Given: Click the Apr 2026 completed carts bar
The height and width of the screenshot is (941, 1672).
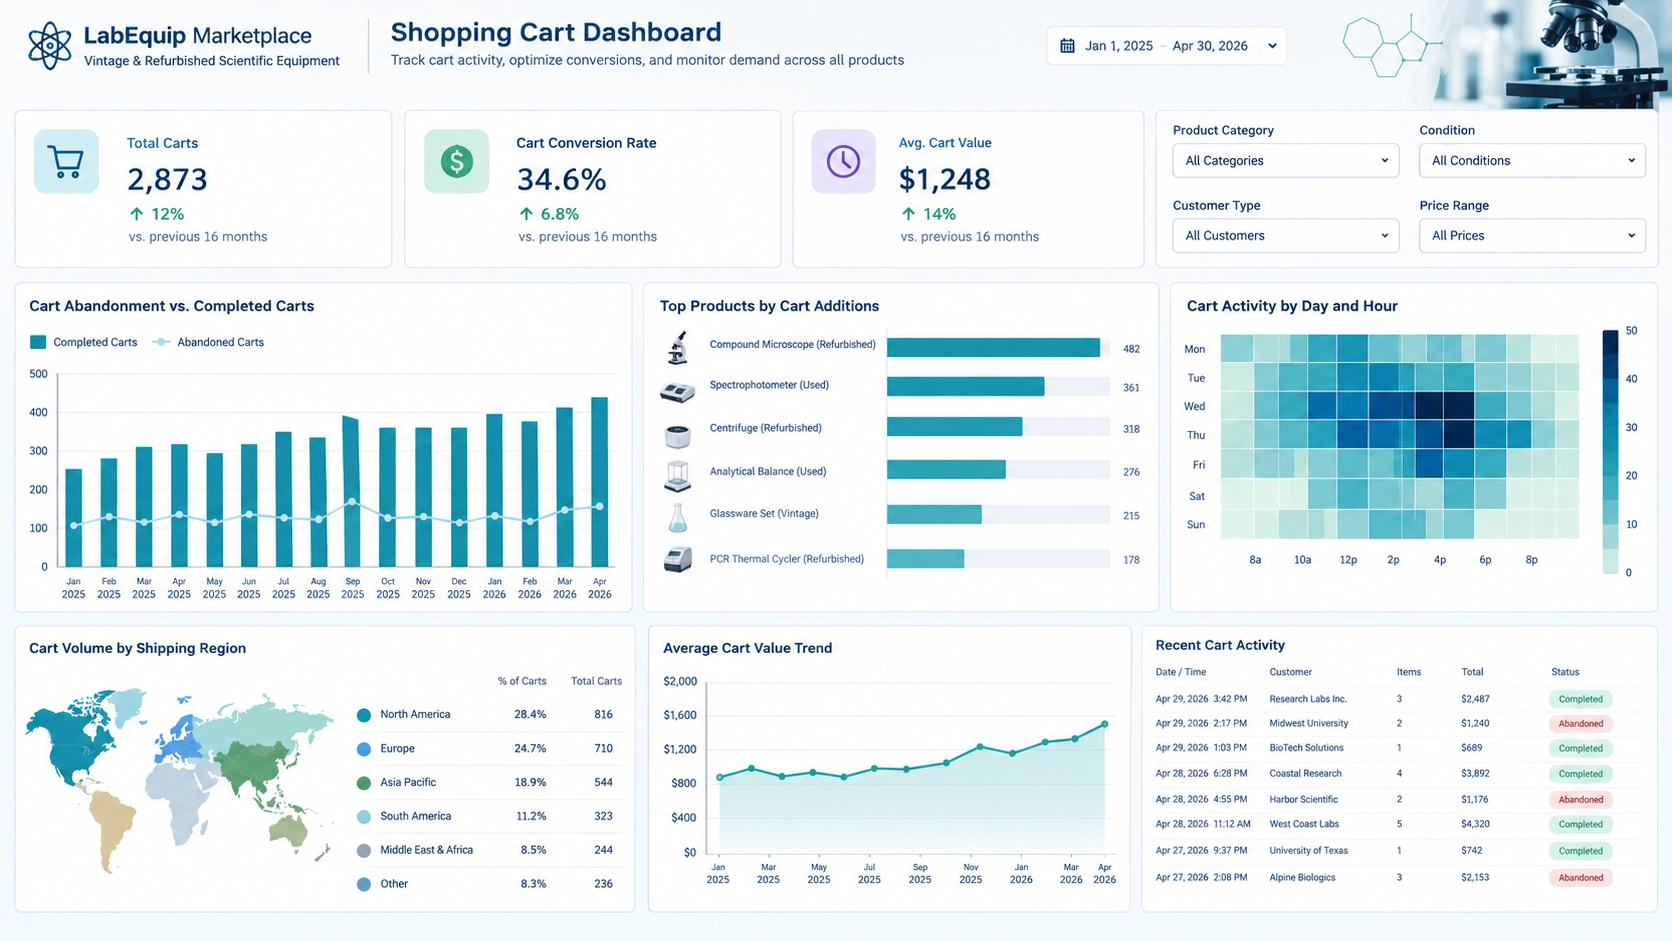Looking at the screenshot, I should [599, 482].
